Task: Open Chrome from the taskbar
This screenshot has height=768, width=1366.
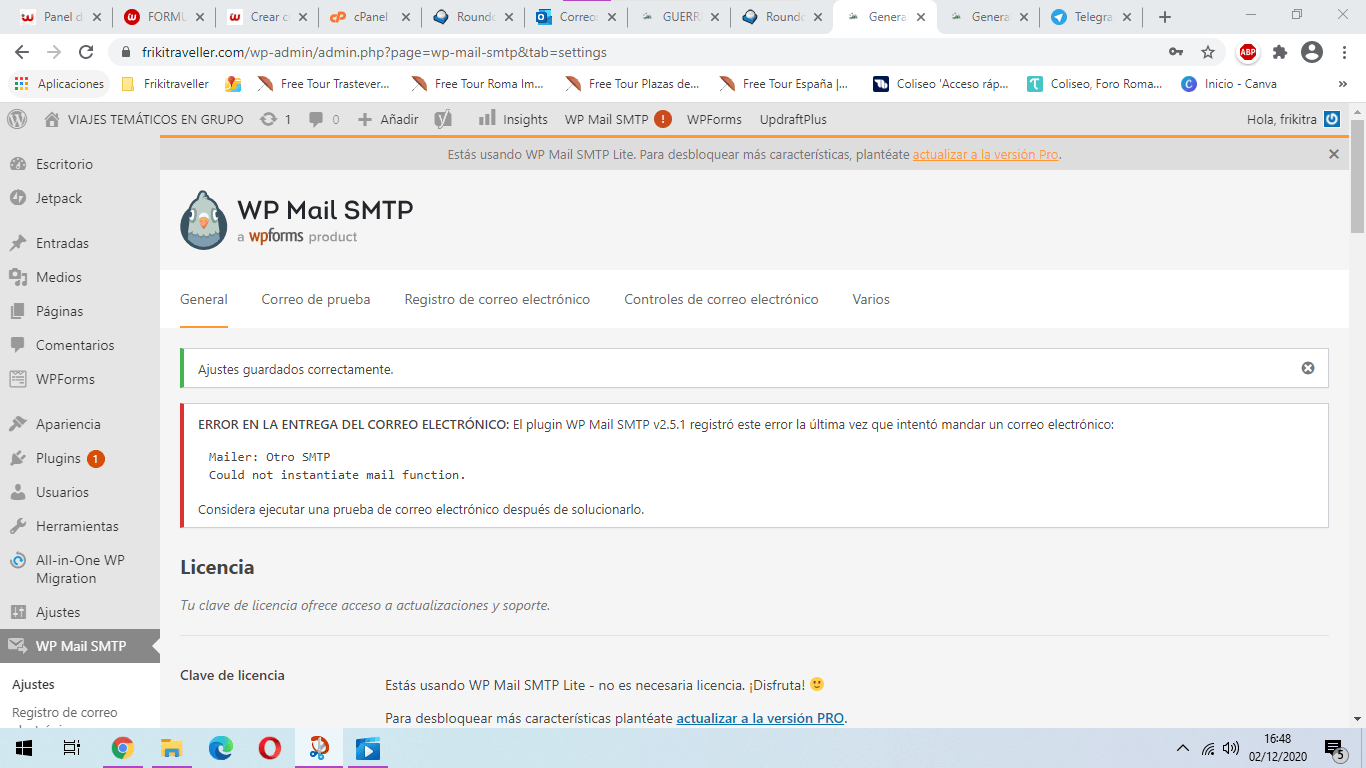Action: coord(122,748)
